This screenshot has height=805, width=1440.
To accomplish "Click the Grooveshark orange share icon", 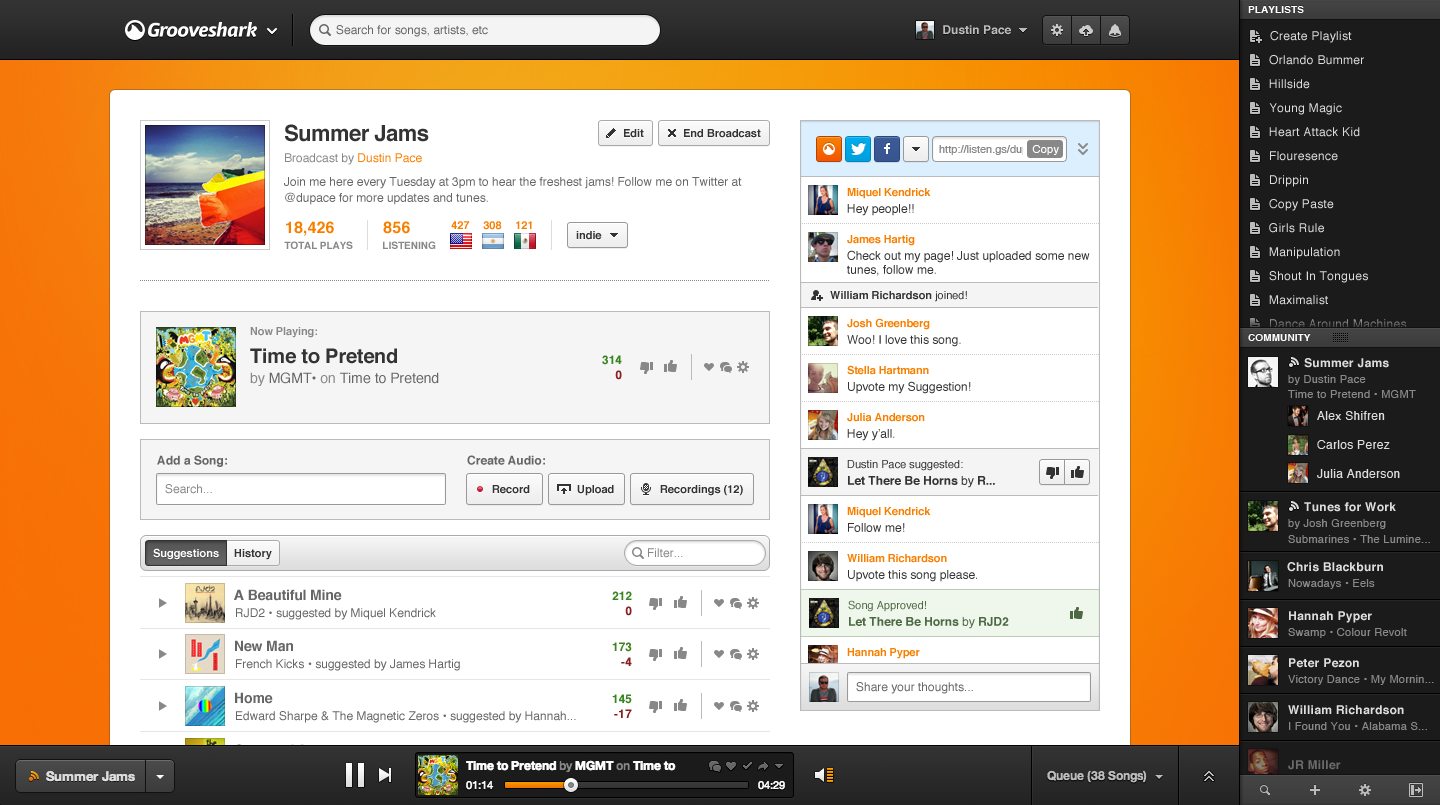I will click(829, 149).
